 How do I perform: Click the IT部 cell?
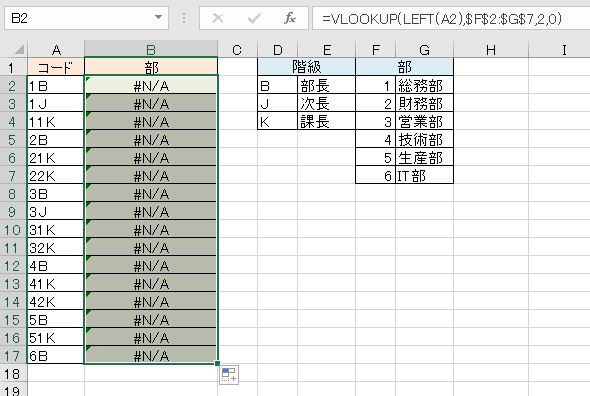(x=424, y=175)
